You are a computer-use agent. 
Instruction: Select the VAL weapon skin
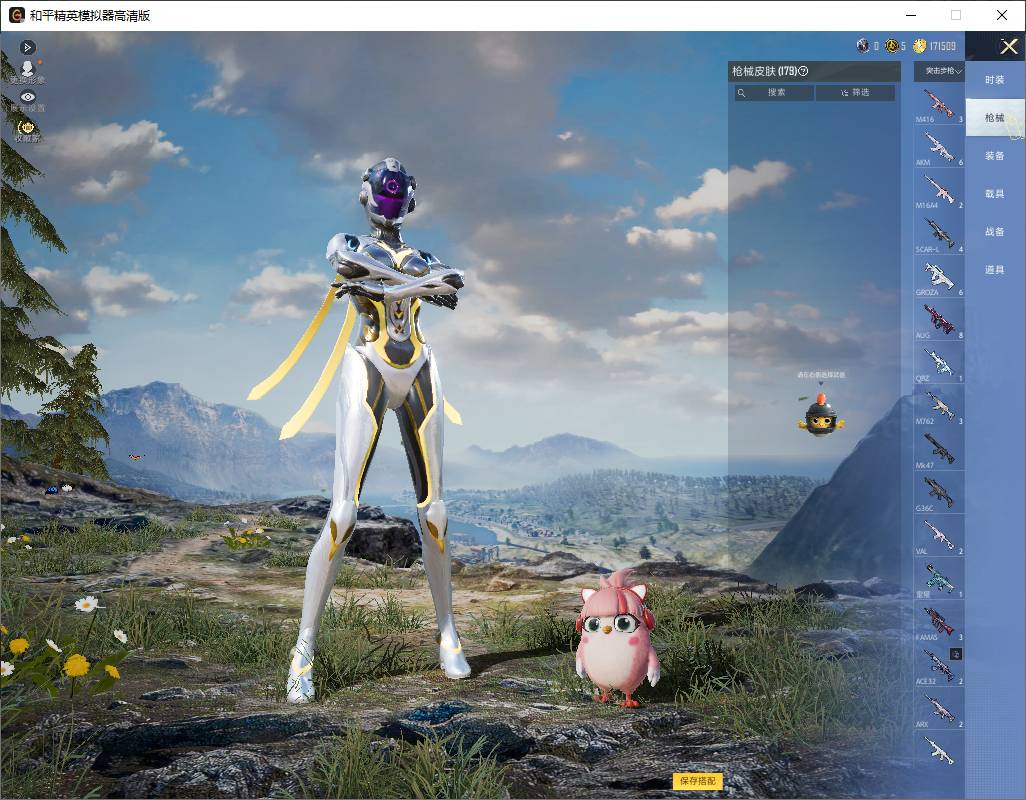[939, 536]
